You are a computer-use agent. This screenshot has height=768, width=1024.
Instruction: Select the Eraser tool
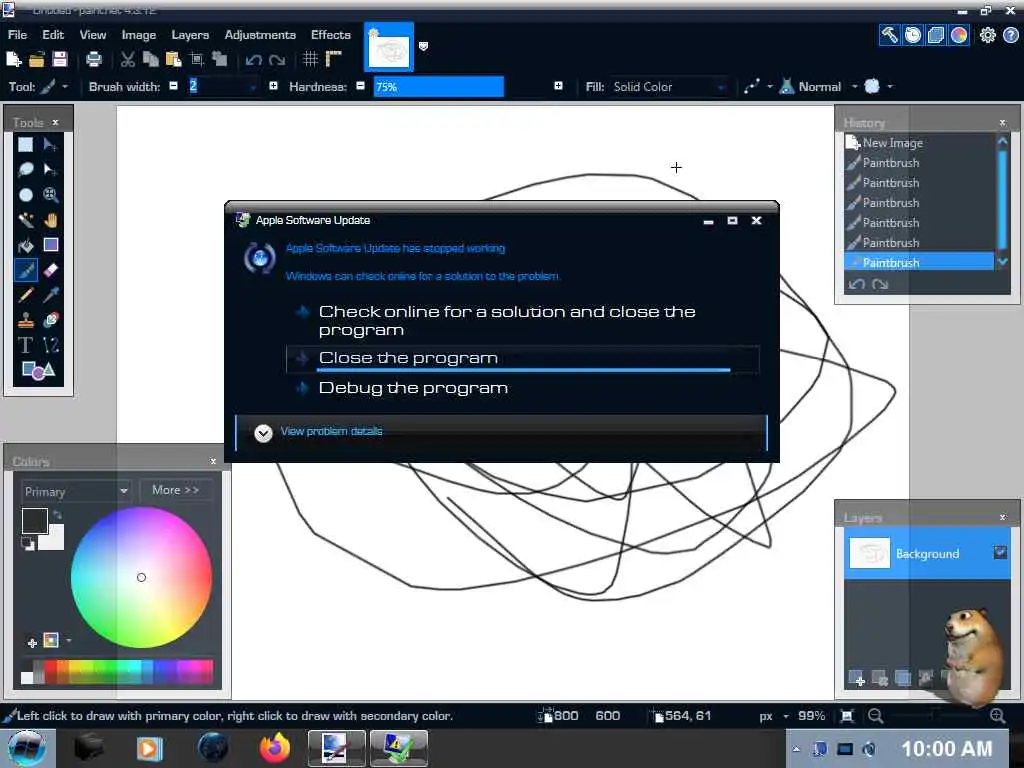(50, 270)
